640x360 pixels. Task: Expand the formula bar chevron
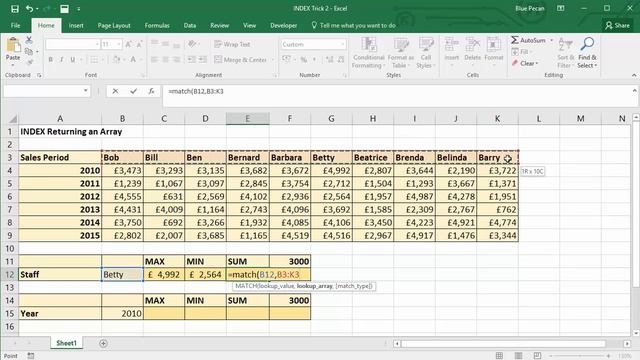[635, 91]
